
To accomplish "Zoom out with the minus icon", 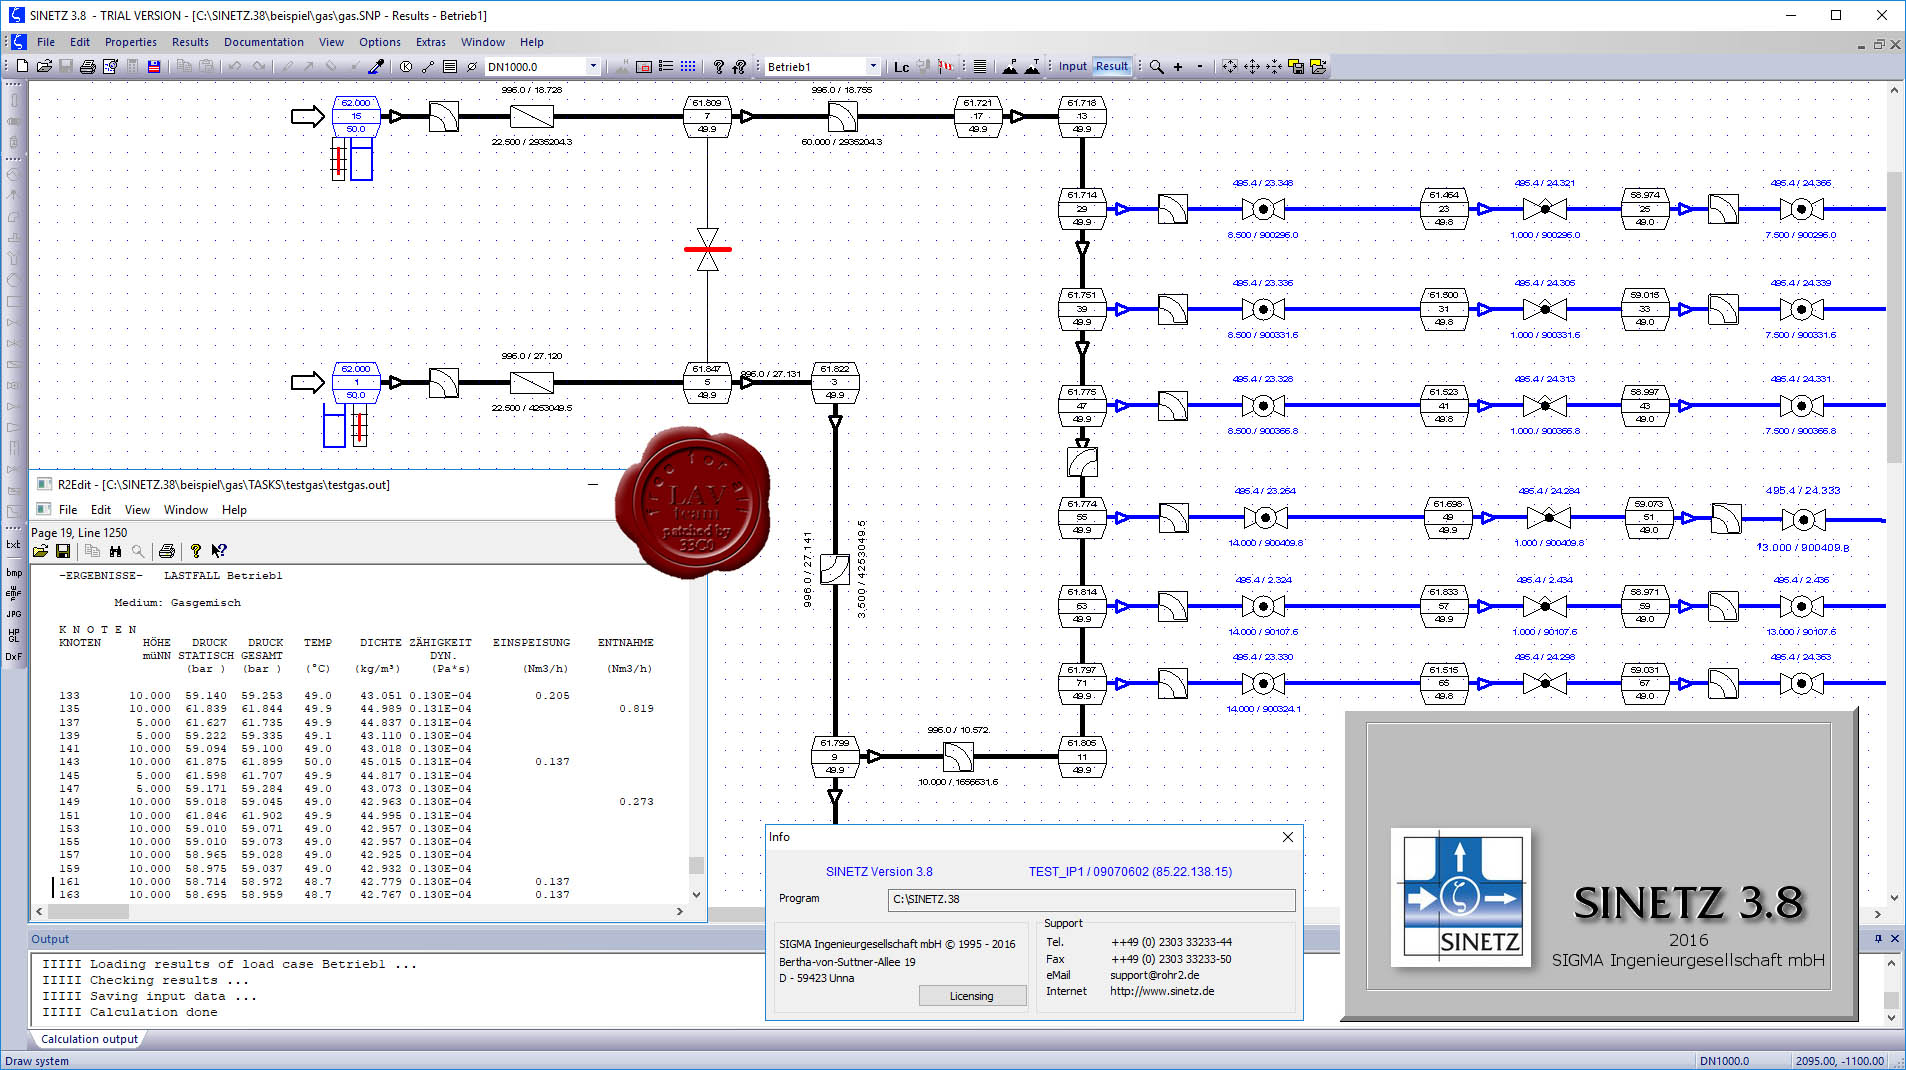I will tap(1201, 66).
